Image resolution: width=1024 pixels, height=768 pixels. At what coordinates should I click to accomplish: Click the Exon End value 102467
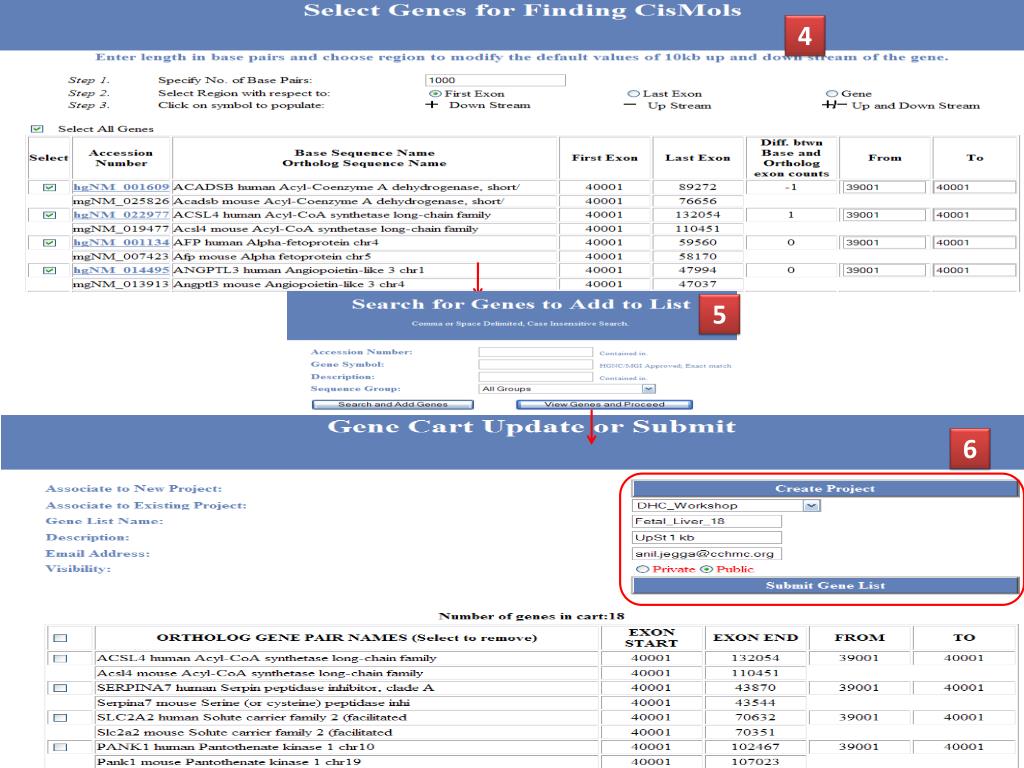(755, 746)
